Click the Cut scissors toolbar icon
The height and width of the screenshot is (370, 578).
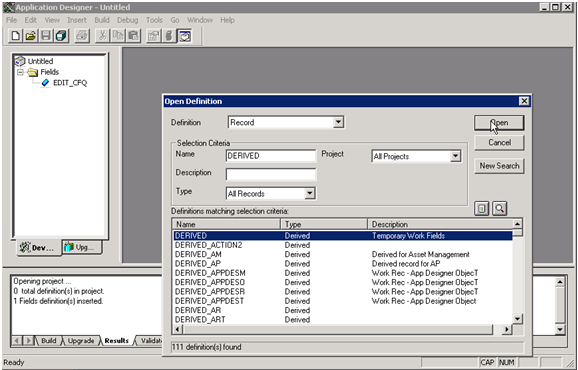coord(103,36)
